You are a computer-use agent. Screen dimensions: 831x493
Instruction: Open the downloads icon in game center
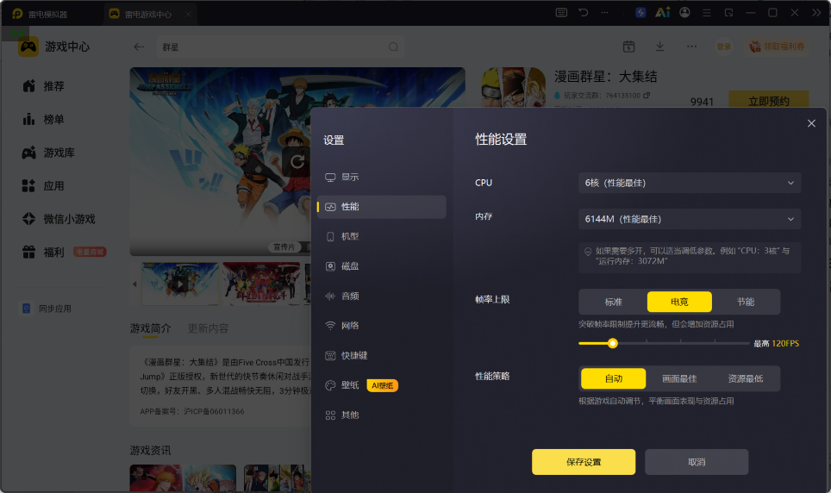coord(660,47)
